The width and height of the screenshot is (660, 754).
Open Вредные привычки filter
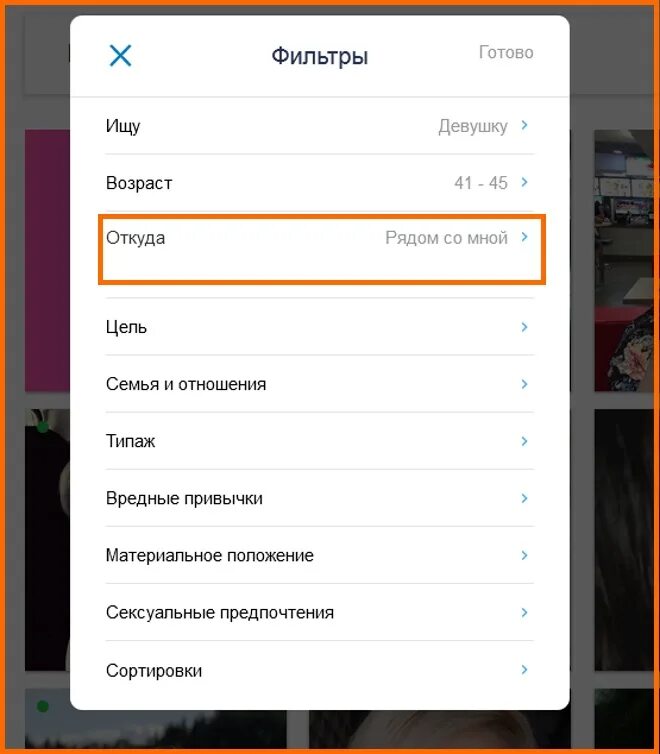pos(320,498)
